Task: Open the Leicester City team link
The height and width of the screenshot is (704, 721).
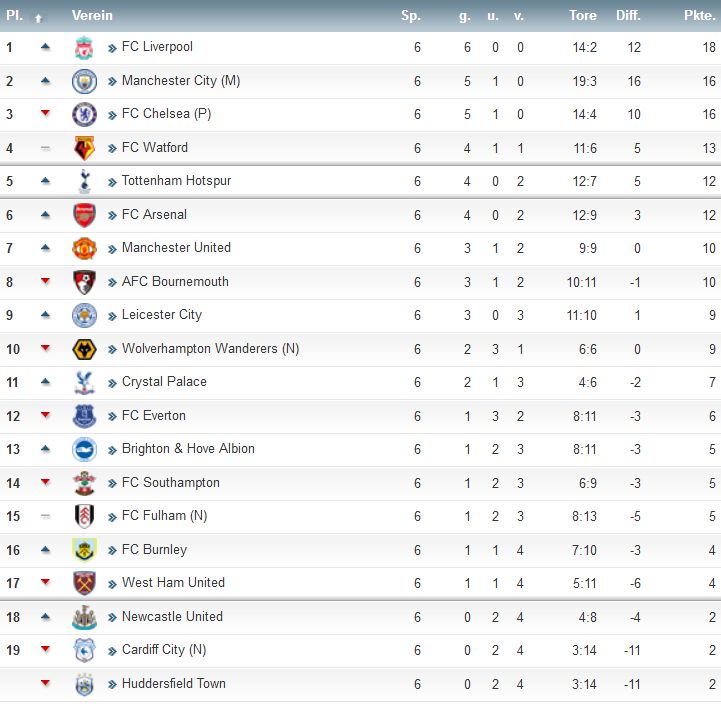Action: click(x=162, y=315)
